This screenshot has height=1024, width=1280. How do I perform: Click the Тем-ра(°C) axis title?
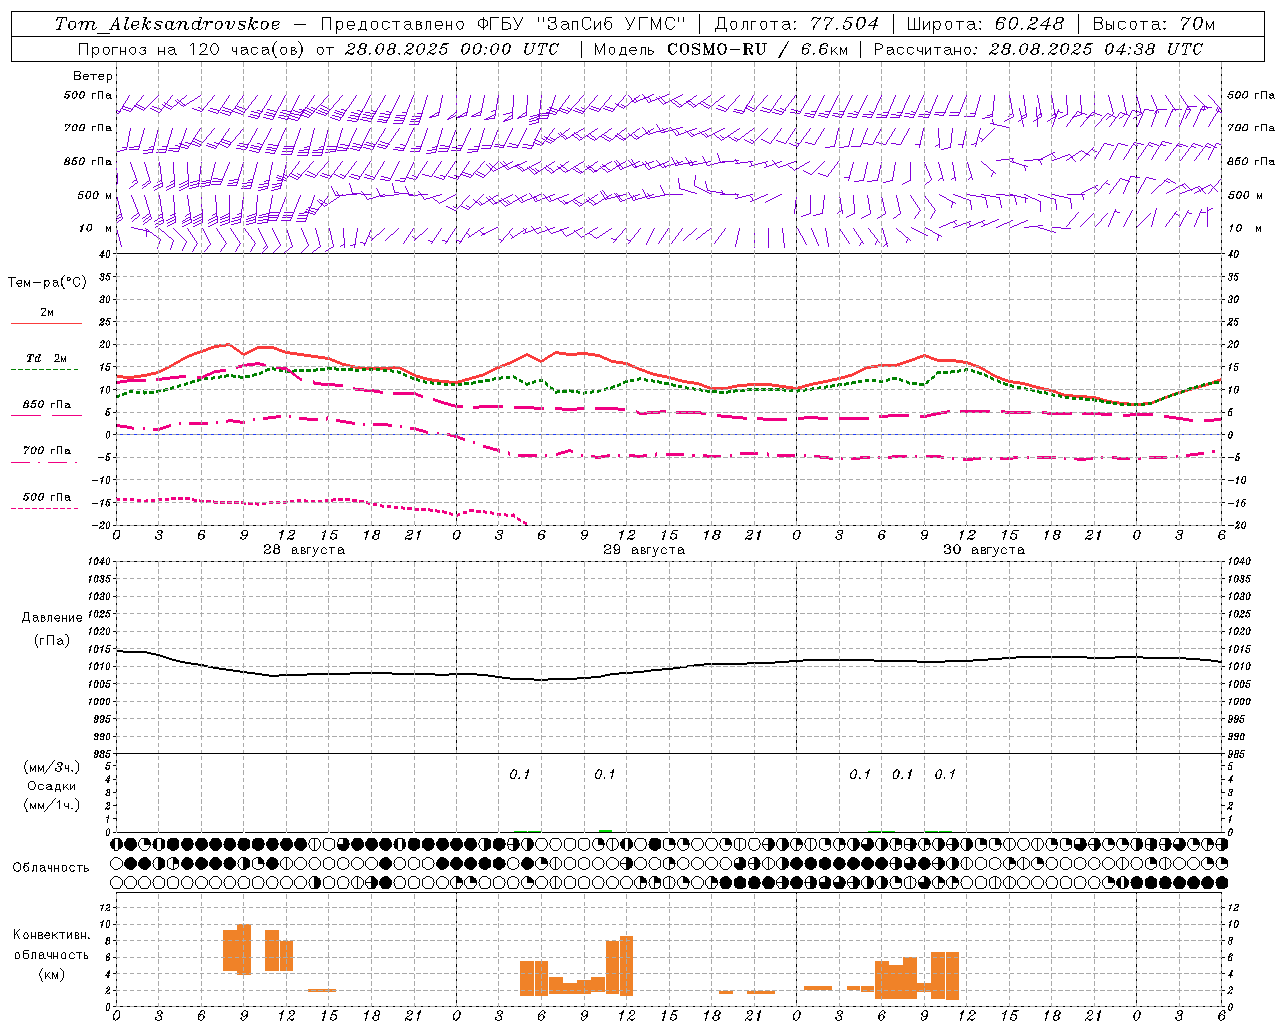pos(47,283)
